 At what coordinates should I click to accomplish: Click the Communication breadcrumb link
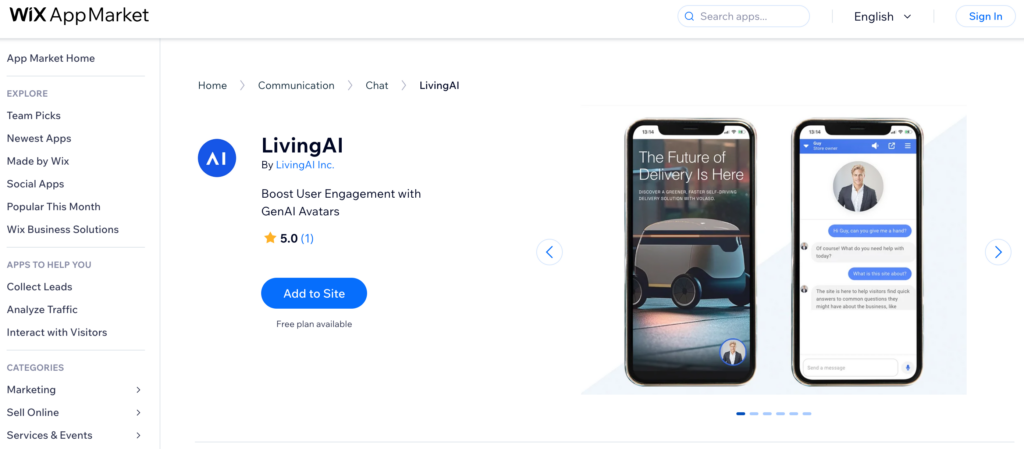tap(296, 85)
